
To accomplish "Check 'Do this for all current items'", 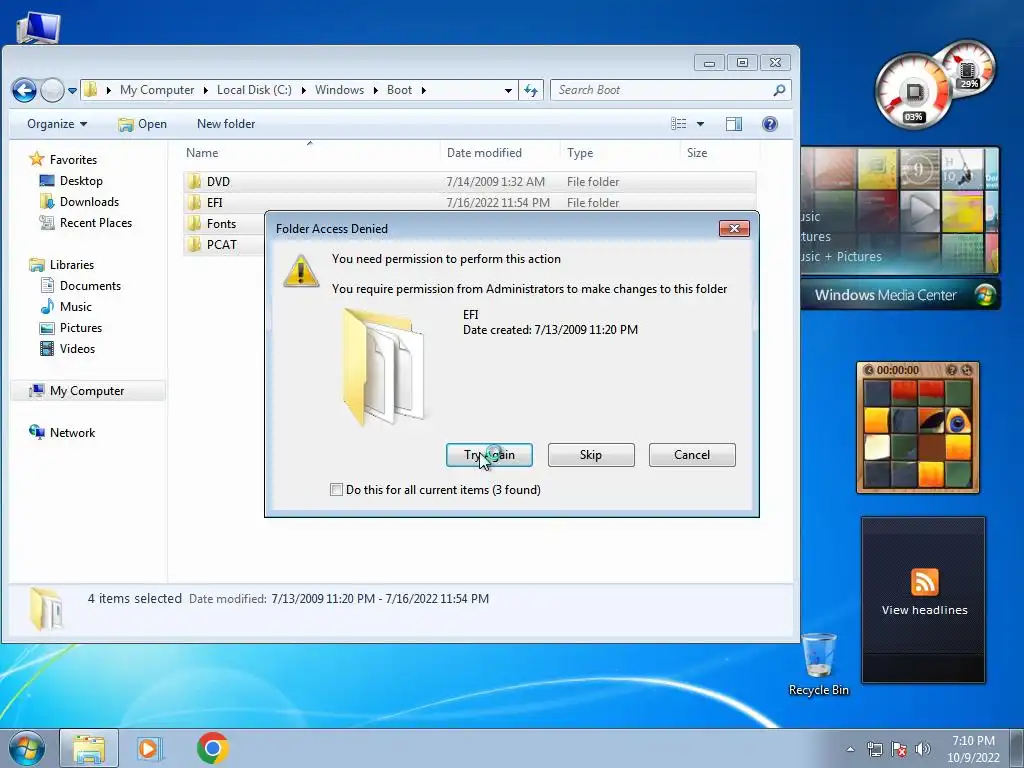I will pyautogui.click(x=336, y=490).
